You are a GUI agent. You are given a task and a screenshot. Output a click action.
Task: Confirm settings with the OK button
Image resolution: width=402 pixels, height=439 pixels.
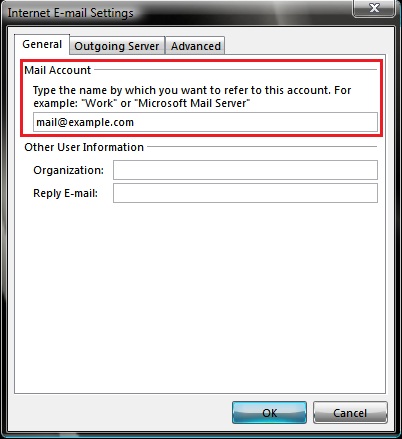click(269, 413)
